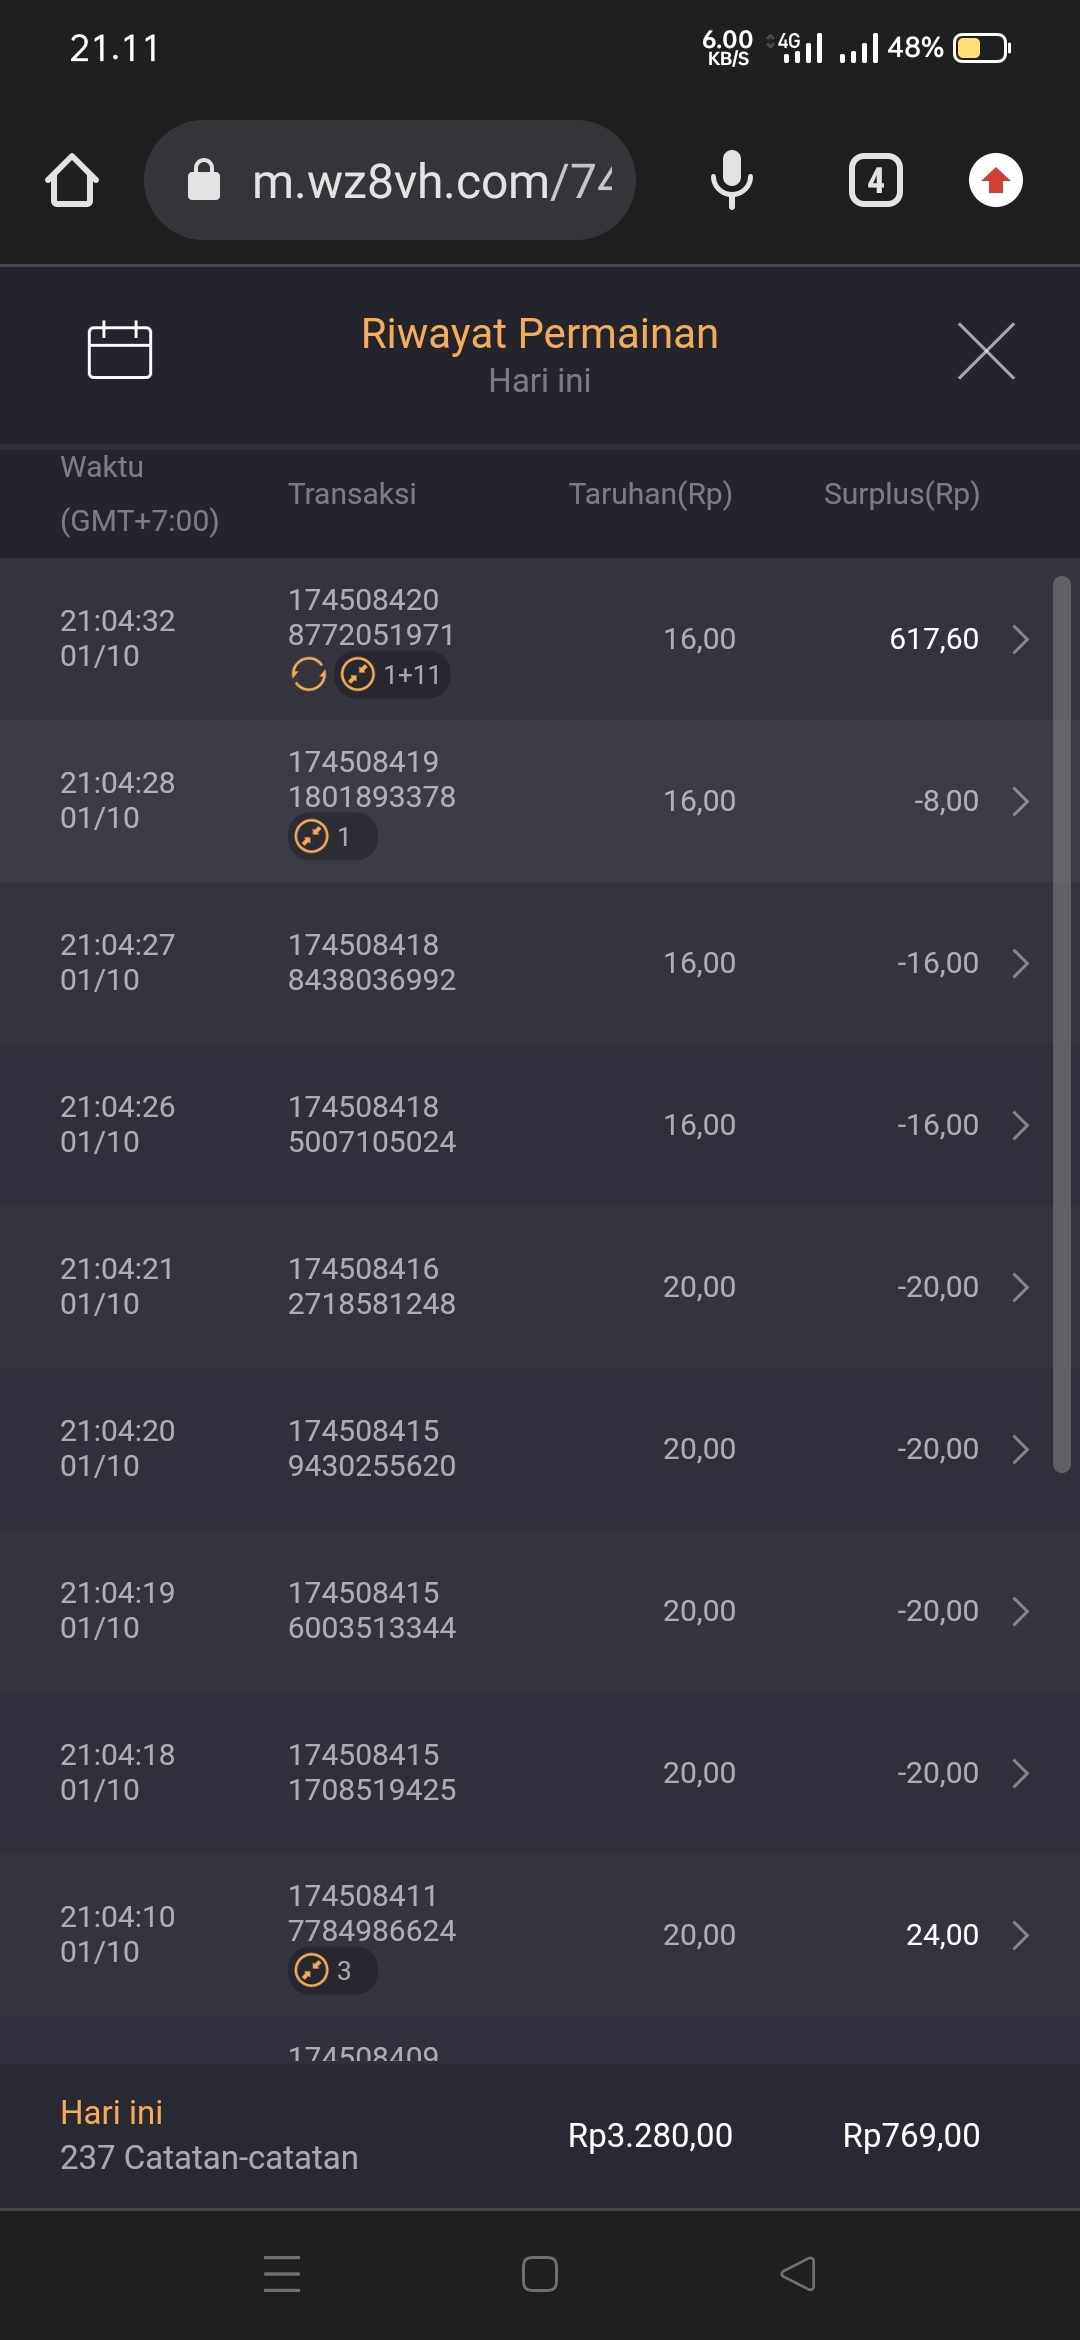Open the calendar date picker icon
The image size is (1080, 2340).
point(120,351)
